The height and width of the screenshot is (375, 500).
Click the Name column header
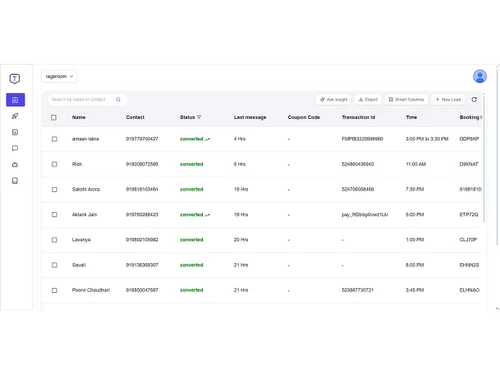point(79,117)
